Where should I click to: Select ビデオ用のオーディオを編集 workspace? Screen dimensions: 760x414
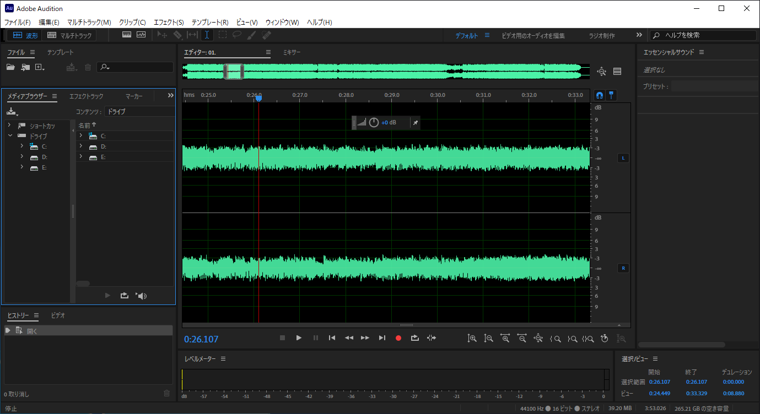tap(533, 36)
